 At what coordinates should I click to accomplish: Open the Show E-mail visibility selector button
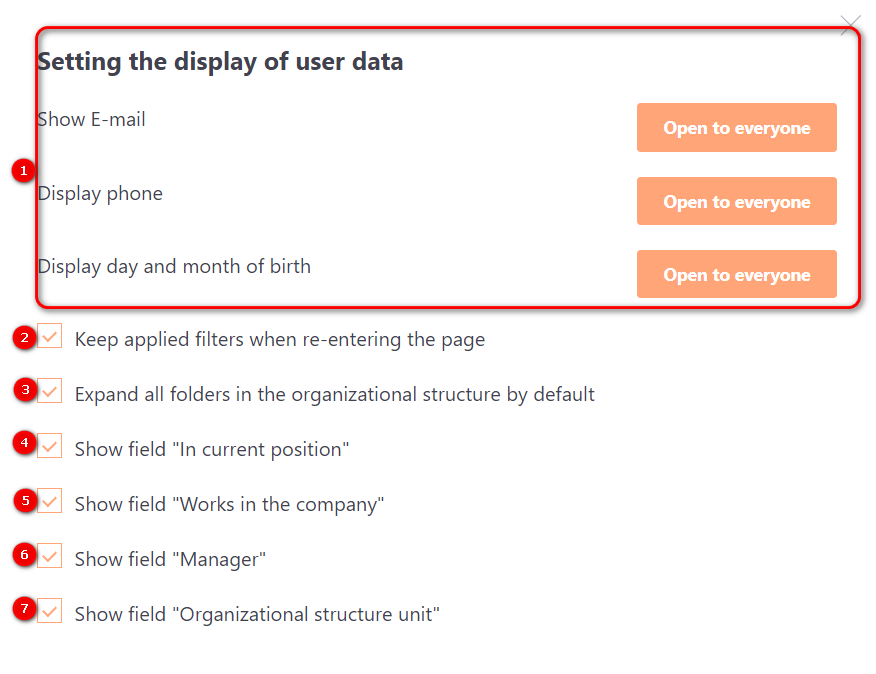tap(736, 128)
